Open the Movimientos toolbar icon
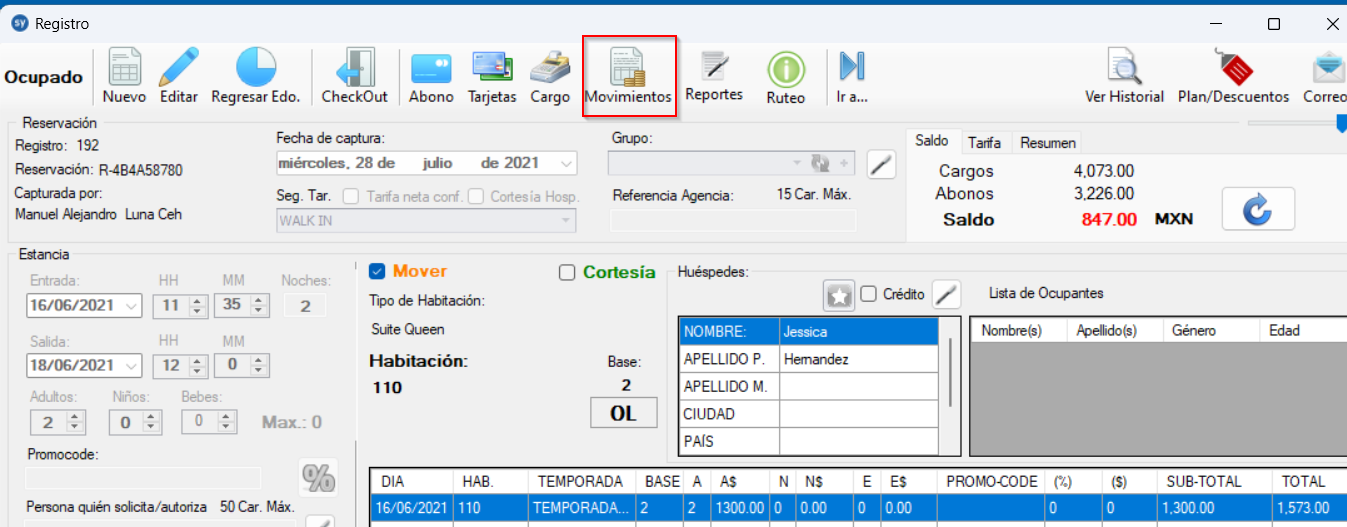The width and height of the screenshot is (1347, 527). (628, 68)
